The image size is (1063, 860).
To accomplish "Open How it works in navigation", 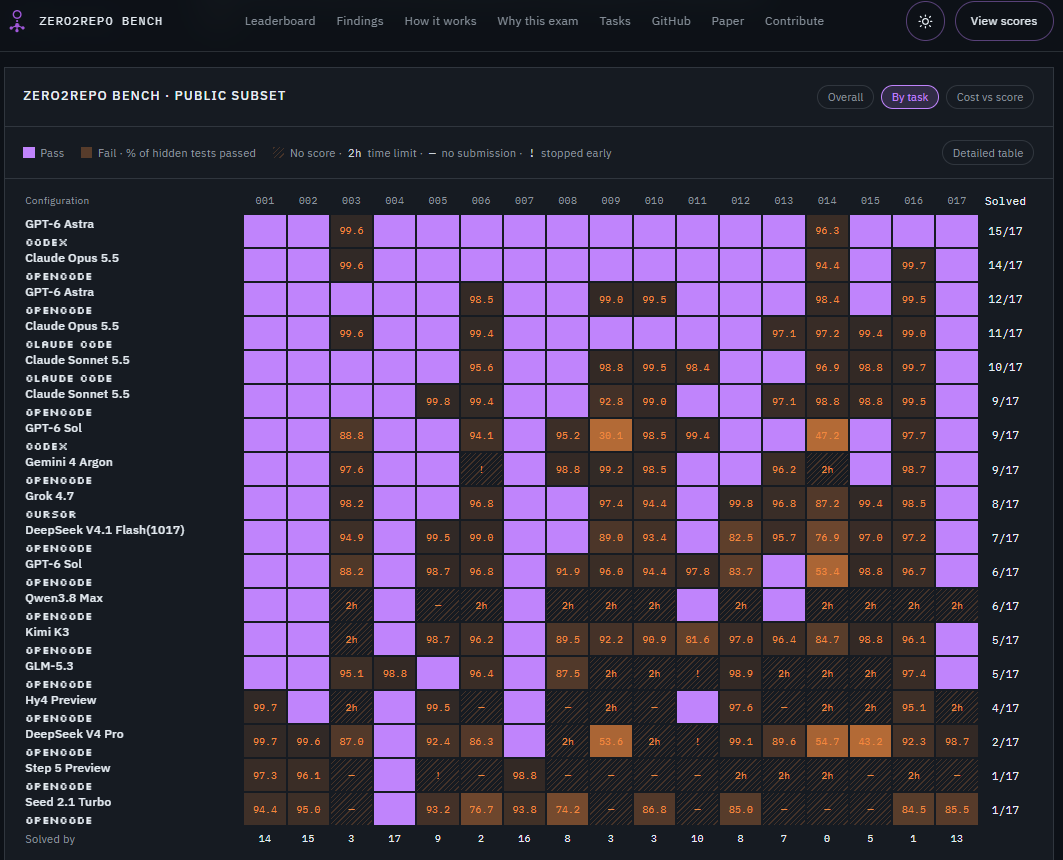I will [x=441, y=21].
